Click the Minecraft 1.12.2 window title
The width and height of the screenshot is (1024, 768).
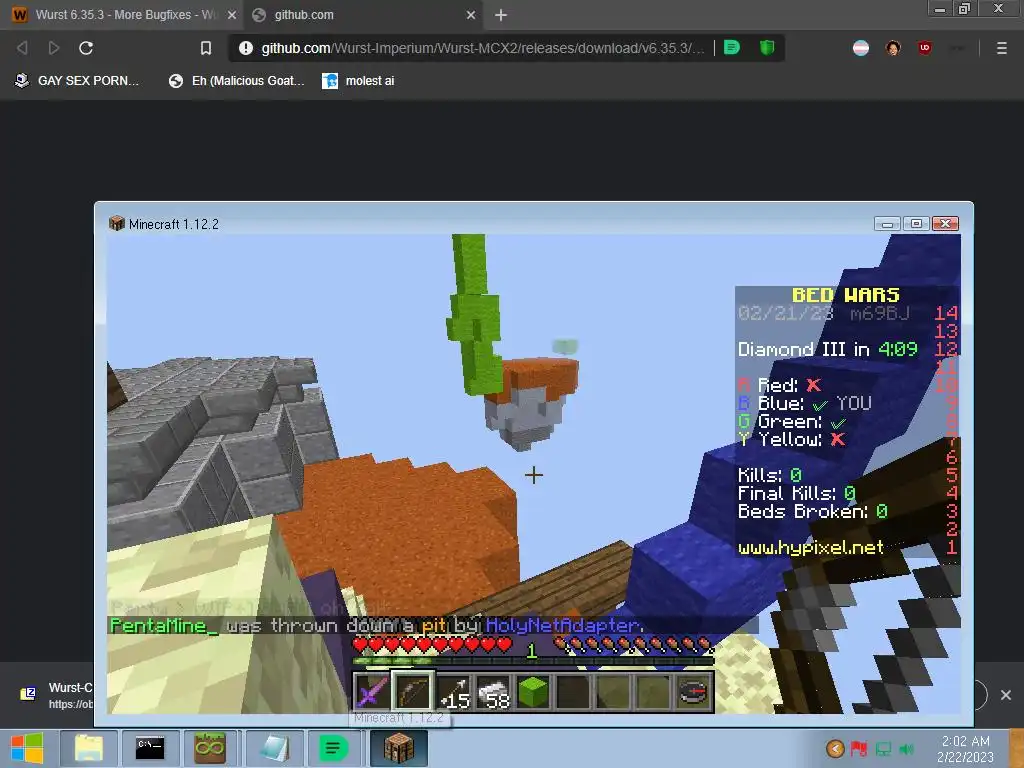[x=174, y=224]
